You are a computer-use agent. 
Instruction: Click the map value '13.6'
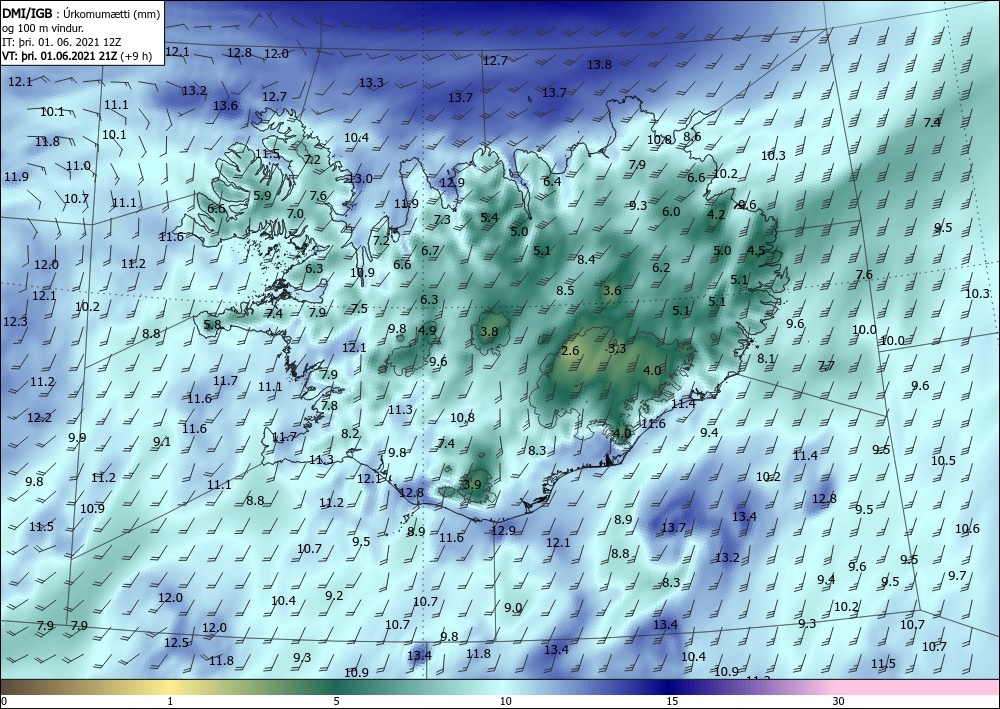(x=225, y=105)
